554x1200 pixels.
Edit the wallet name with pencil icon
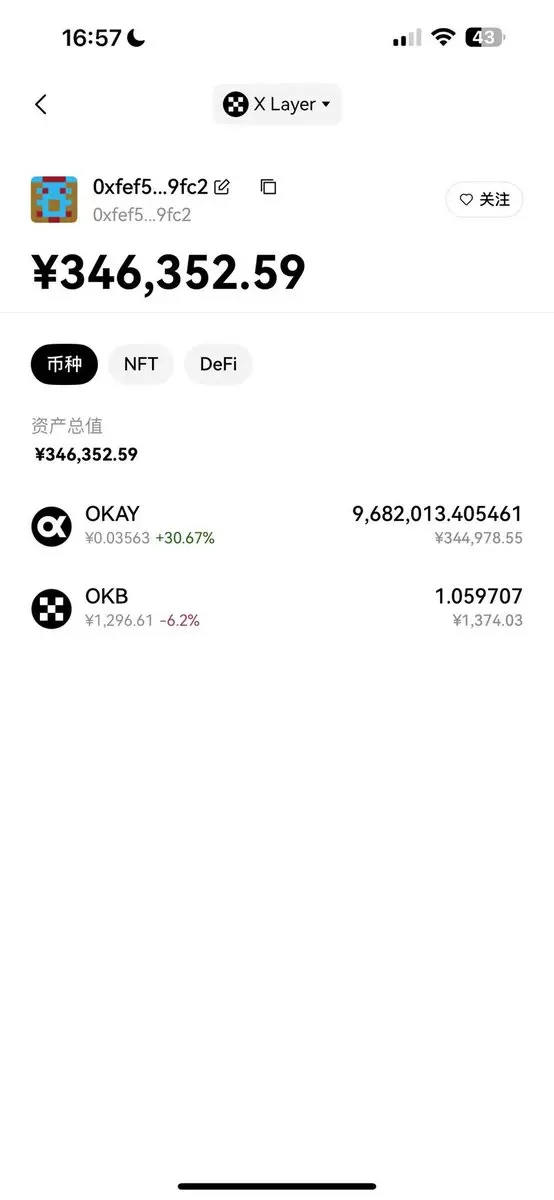pos(222,186)
